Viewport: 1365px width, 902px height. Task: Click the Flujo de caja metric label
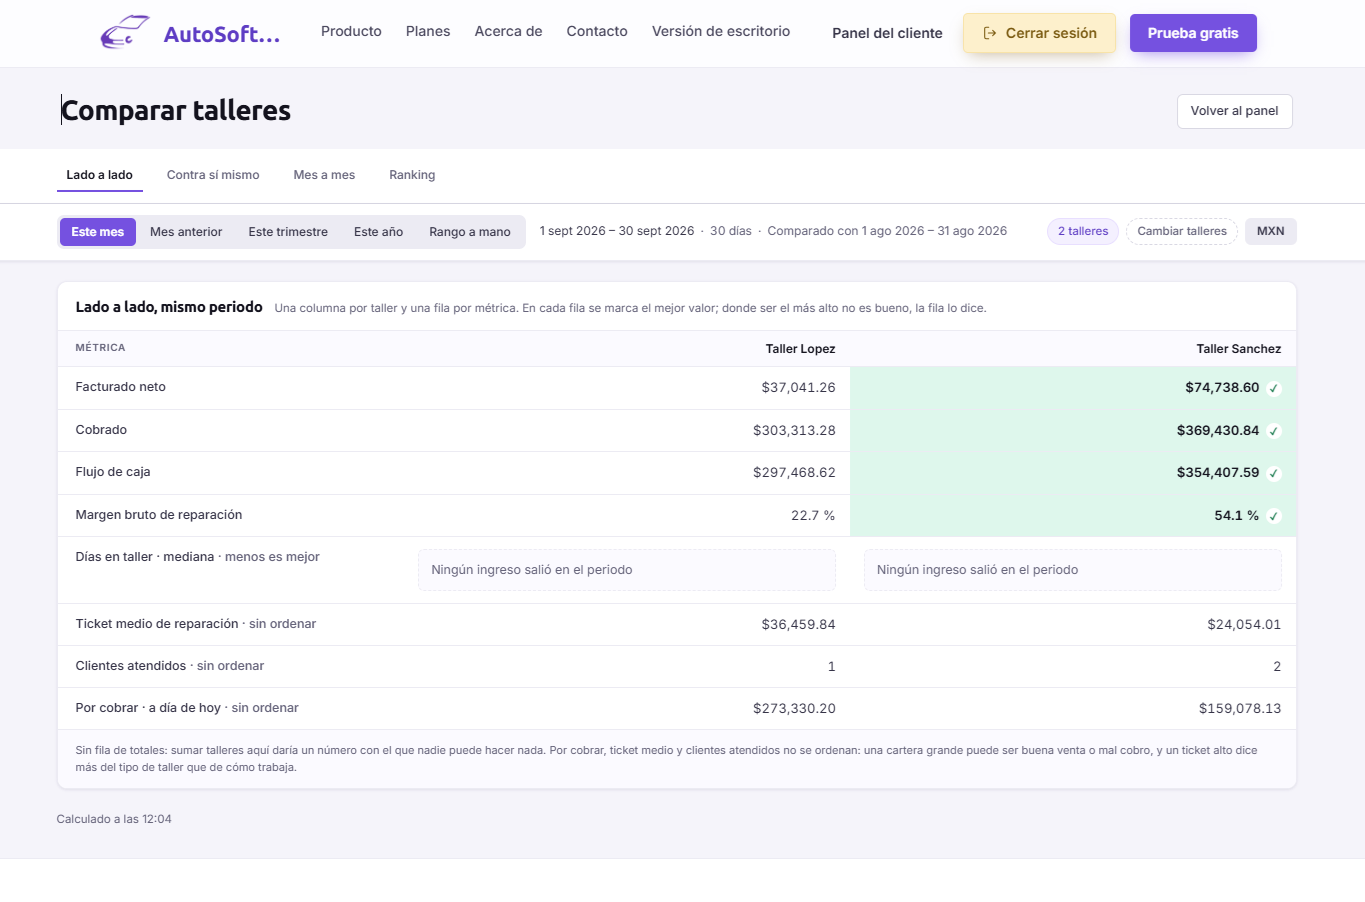[113, 472]
